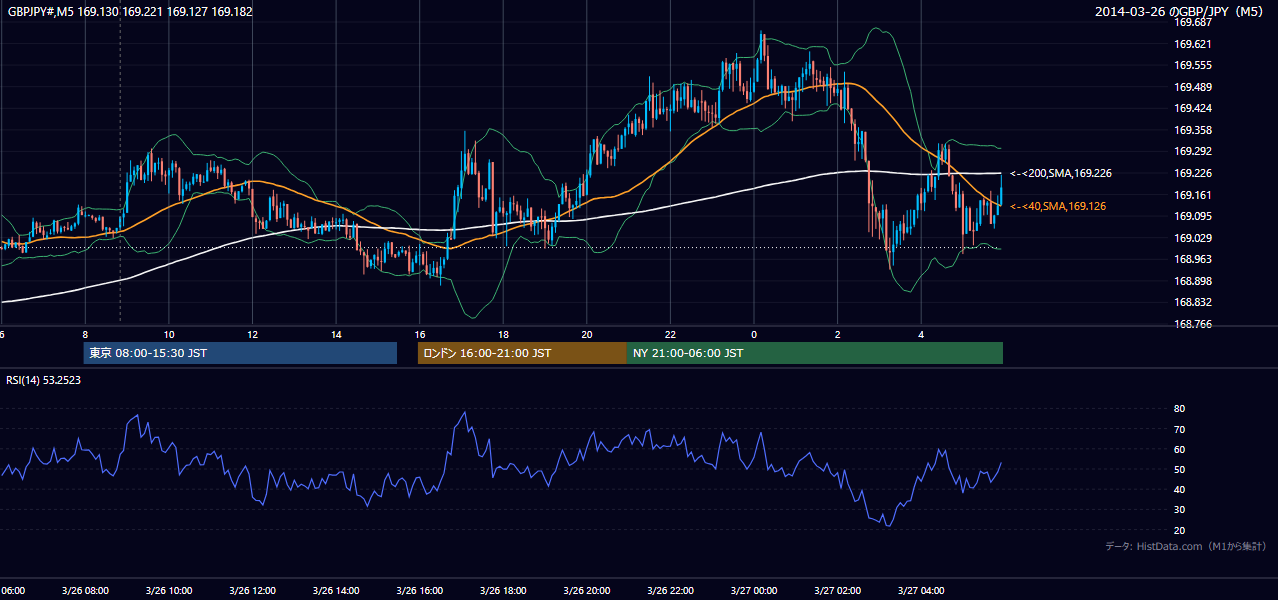This screenshot has width=1278, height=600.
Task: Click price level 169.358 on the axis
Action: (x=1193, y=130)
